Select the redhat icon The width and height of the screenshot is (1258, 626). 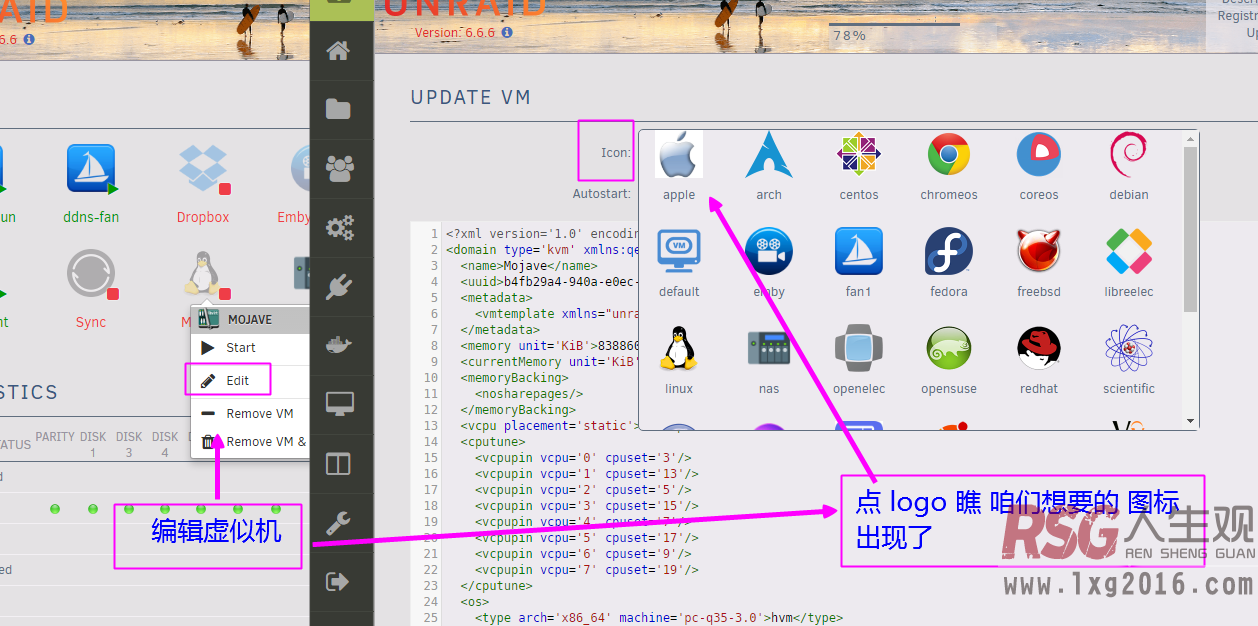(x=1039, y=348)
